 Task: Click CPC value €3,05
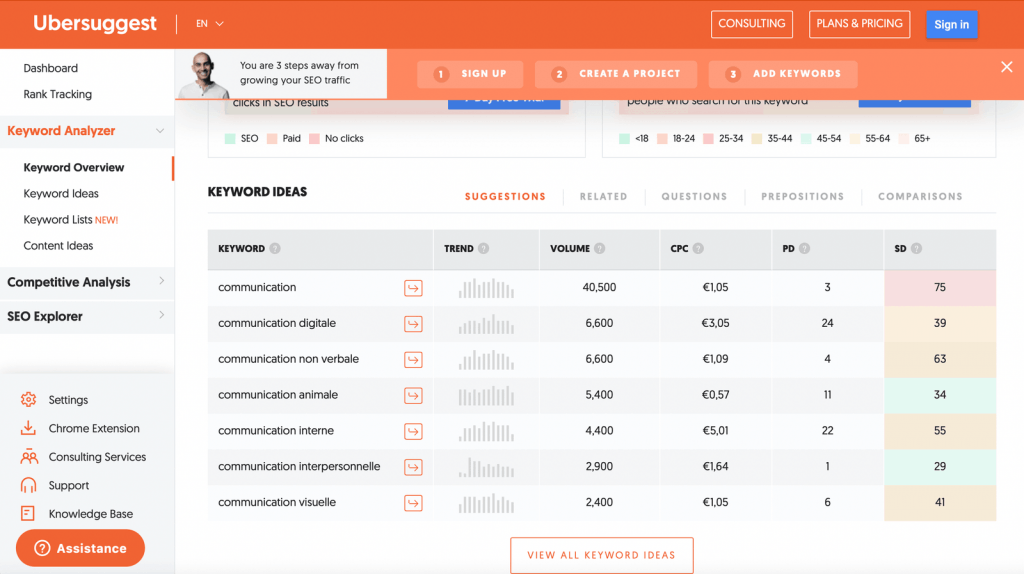[715, 323]
